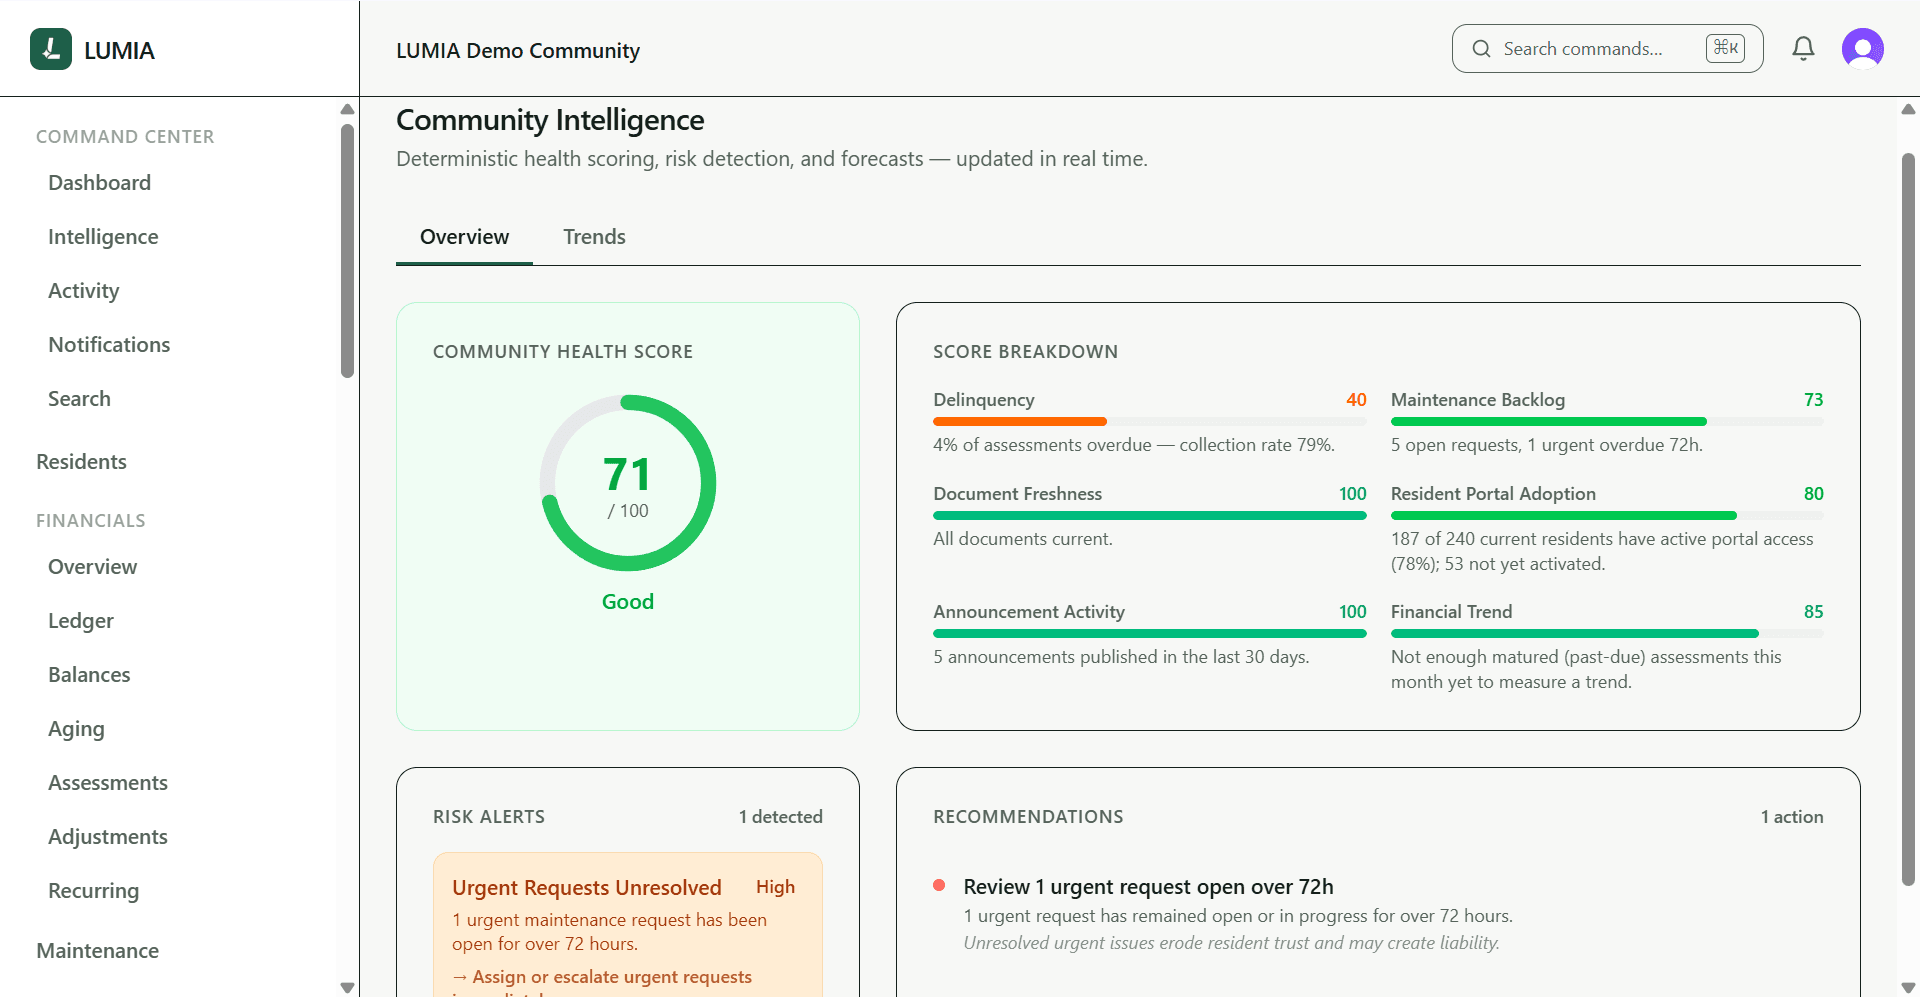This screenshot has height=997, width=1920.
Task: Click the main page scroll down arrow
Action: tap(1908, 988)
